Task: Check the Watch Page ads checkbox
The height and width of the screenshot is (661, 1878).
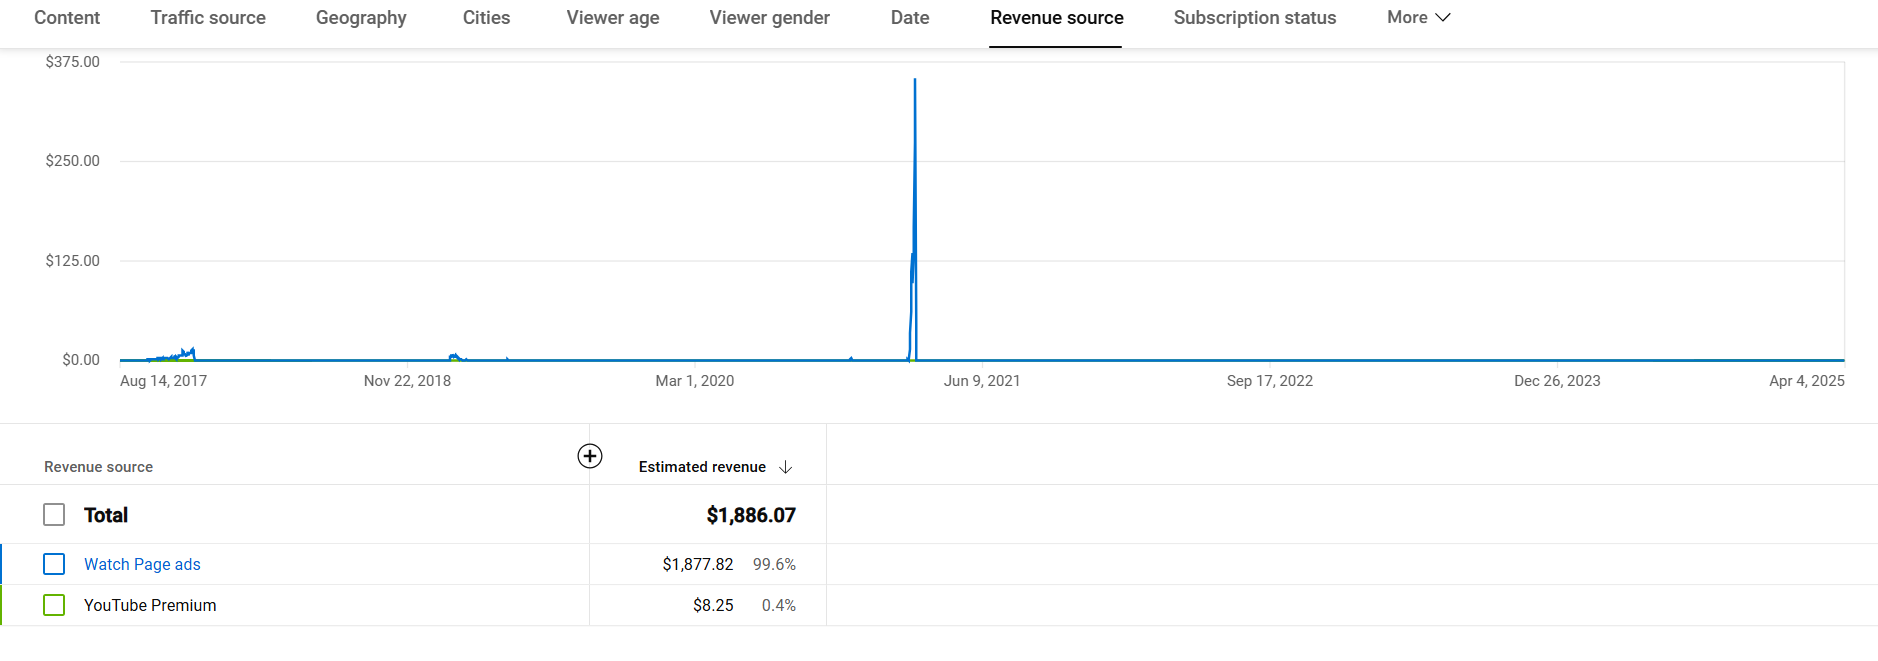Action: tap(54, 564)
